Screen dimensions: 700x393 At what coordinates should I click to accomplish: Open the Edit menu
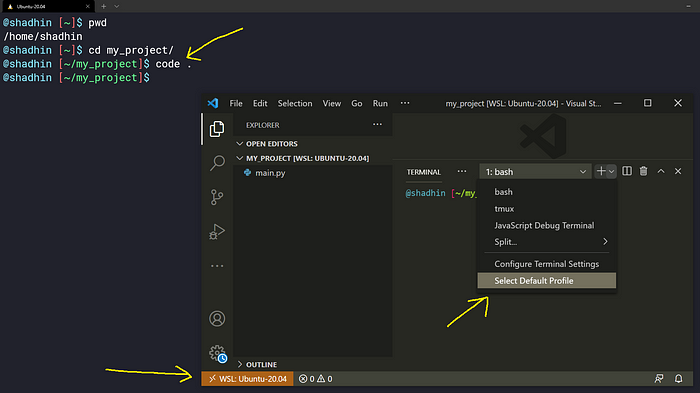(x=260, y=103)
